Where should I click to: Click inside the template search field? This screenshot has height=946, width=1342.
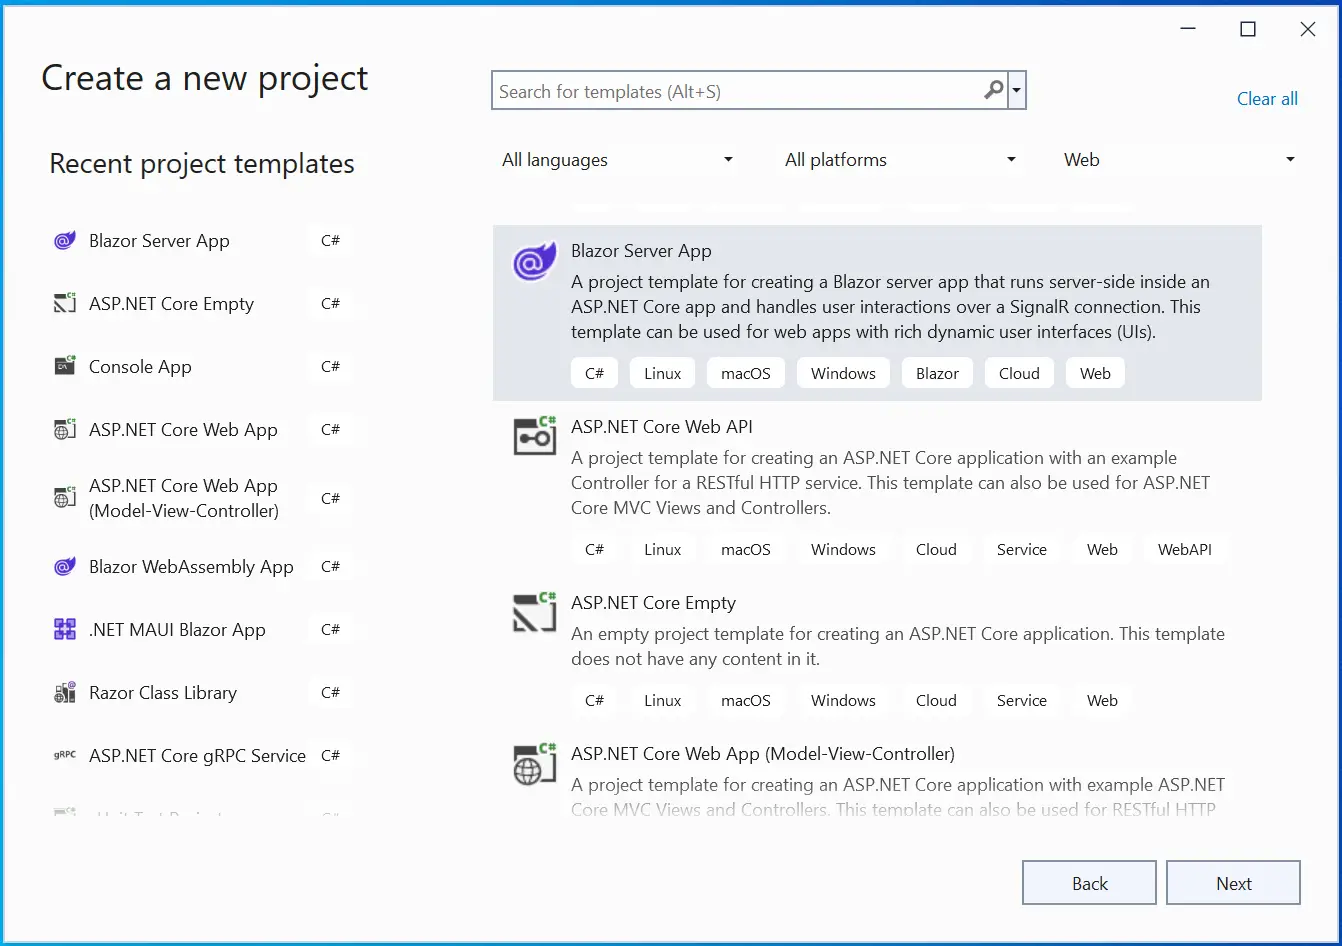pos(730,90)
